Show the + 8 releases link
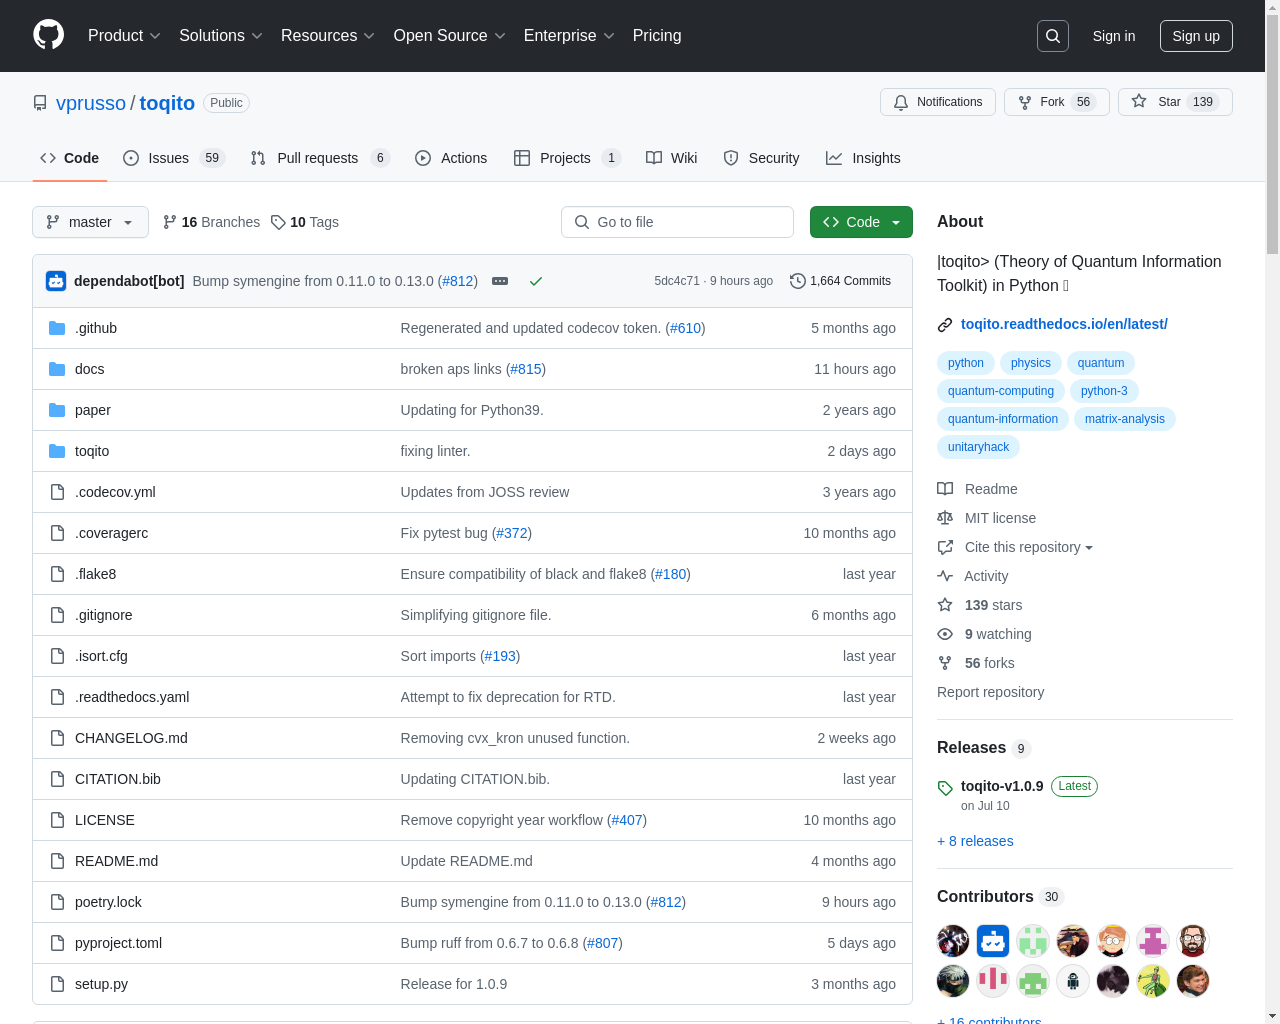The height and width of the screenshot is (1024, 1280). pyautogui.click(x=975, y=841)
